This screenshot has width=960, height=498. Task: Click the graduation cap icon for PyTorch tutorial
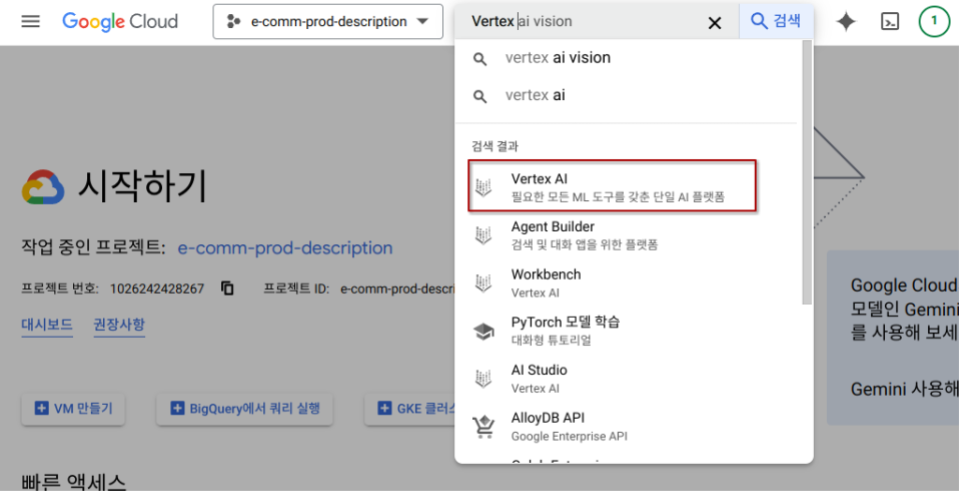pyautogui.click(x=484, y=331)
